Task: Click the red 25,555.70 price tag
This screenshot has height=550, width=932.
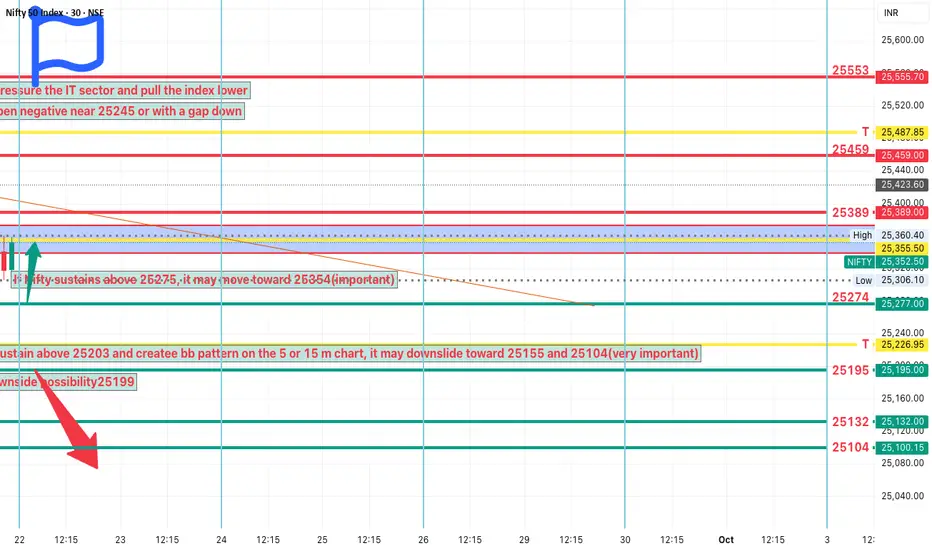Action: (x=902, y=77)
